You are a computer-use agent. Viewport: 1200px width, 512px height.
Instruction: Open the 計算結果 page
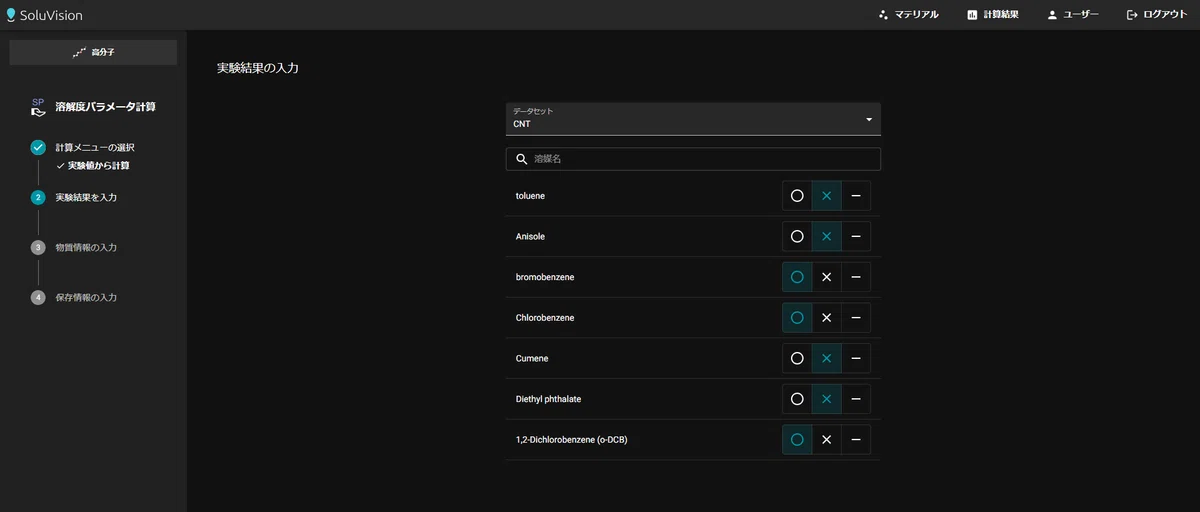[993, 15]
